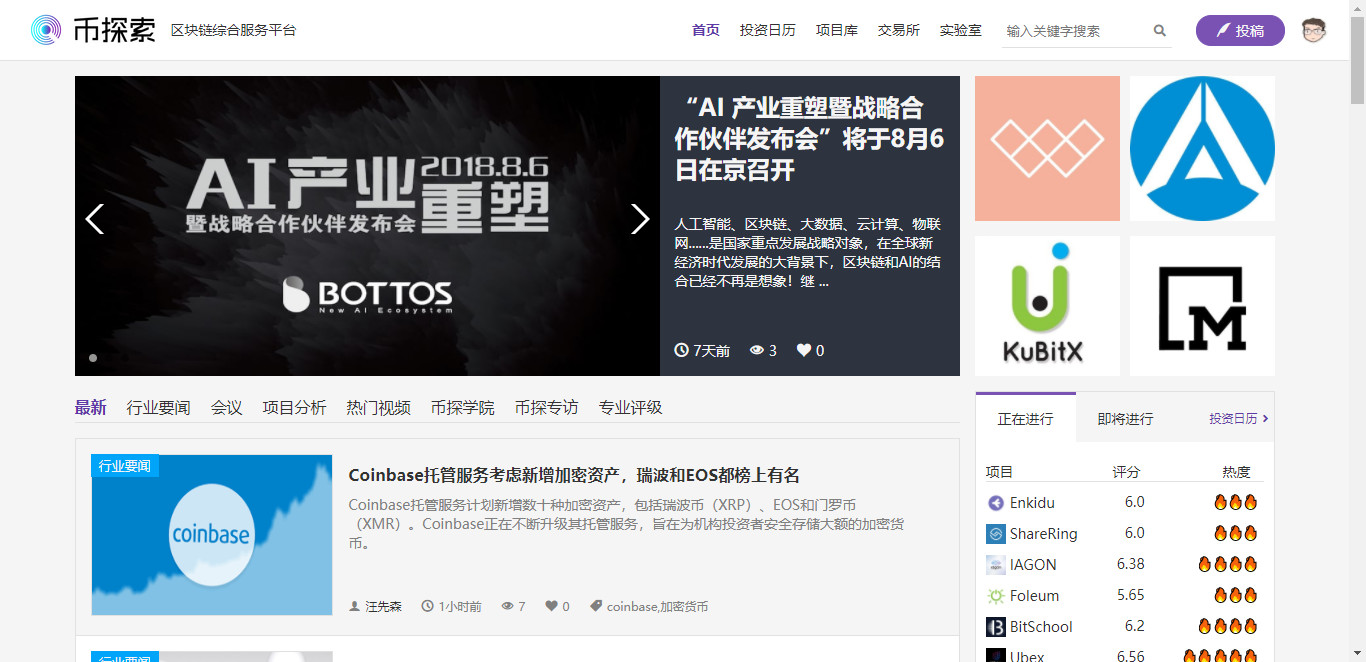
Task: Open the AI产业重塑 carousel headline
Action: coord(809,138)
